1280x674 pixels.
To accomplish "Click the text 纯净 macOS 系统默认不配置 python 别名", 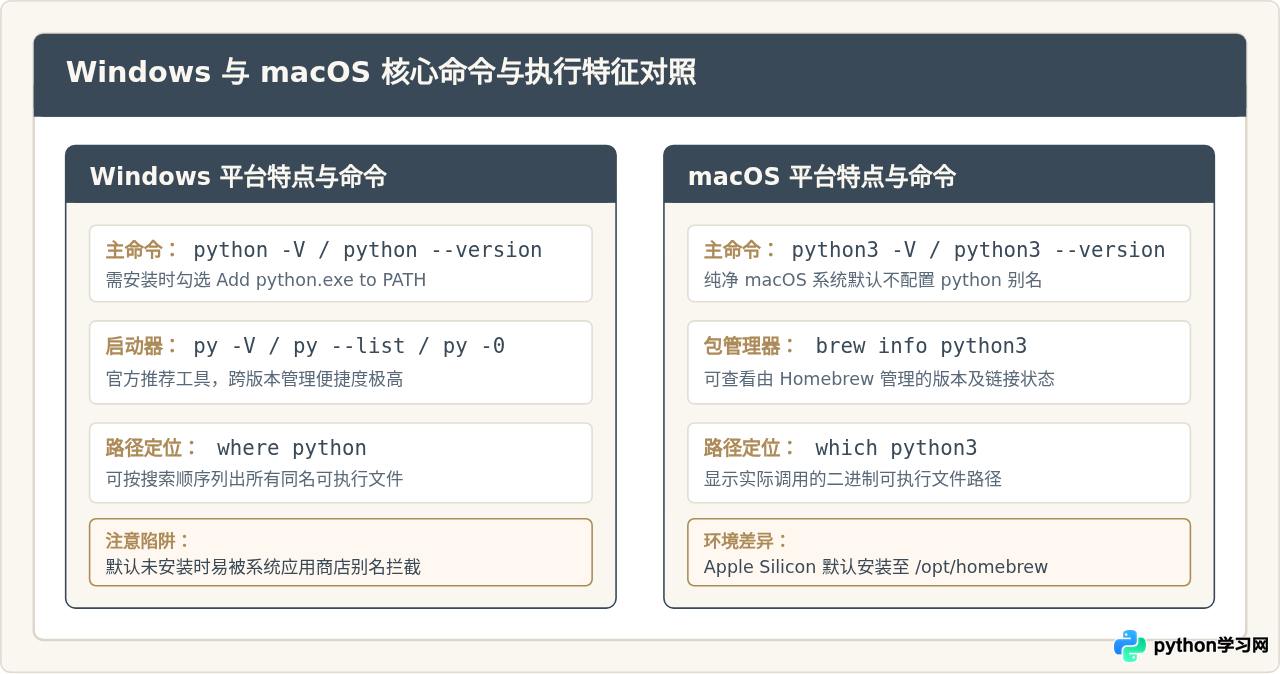I will pos(873,280).
